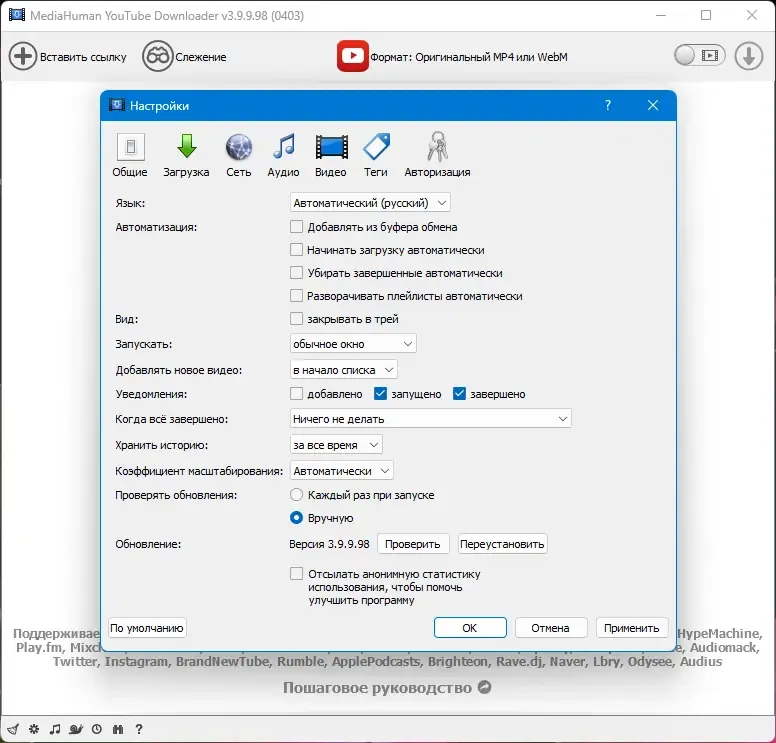This screenshot has height=743, width=776.
Task: Click the red YouTube format icon
Action: click(x=352, y=56)
